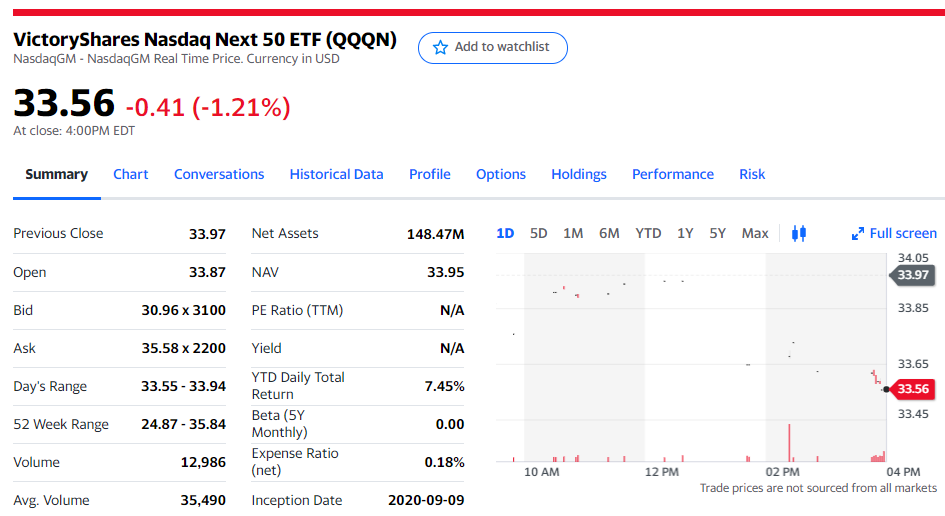
Task: Click Day's Range value 33.55 - 33.94
Action: pyautogui.click(x=183, y=386)
